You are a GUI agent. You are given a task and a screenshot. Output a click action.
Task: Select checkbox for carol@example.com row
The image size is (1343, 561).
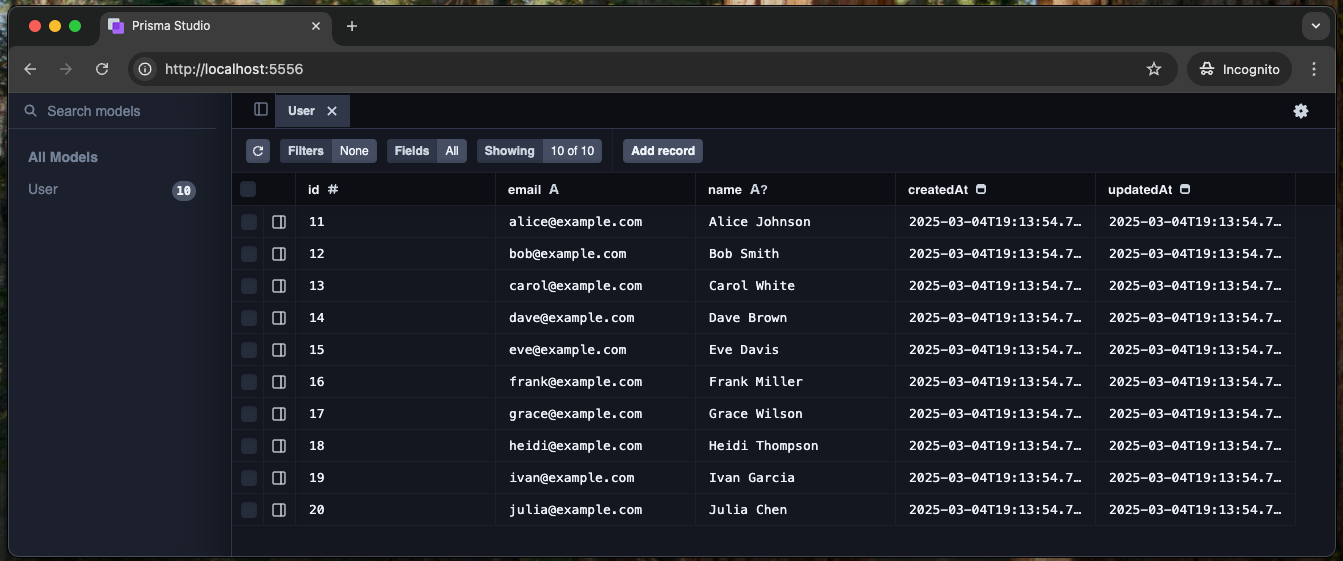tap(248, 286)
